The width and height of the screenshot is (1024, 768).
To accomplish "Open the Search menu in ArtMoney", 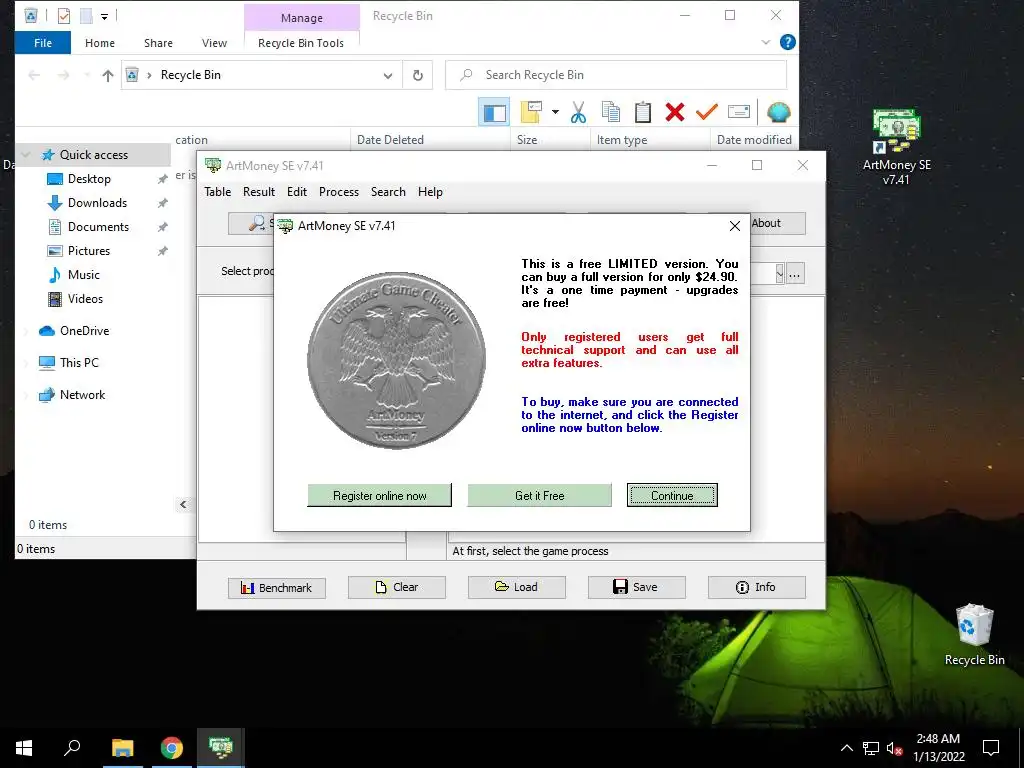I will [x=388, y=192].
